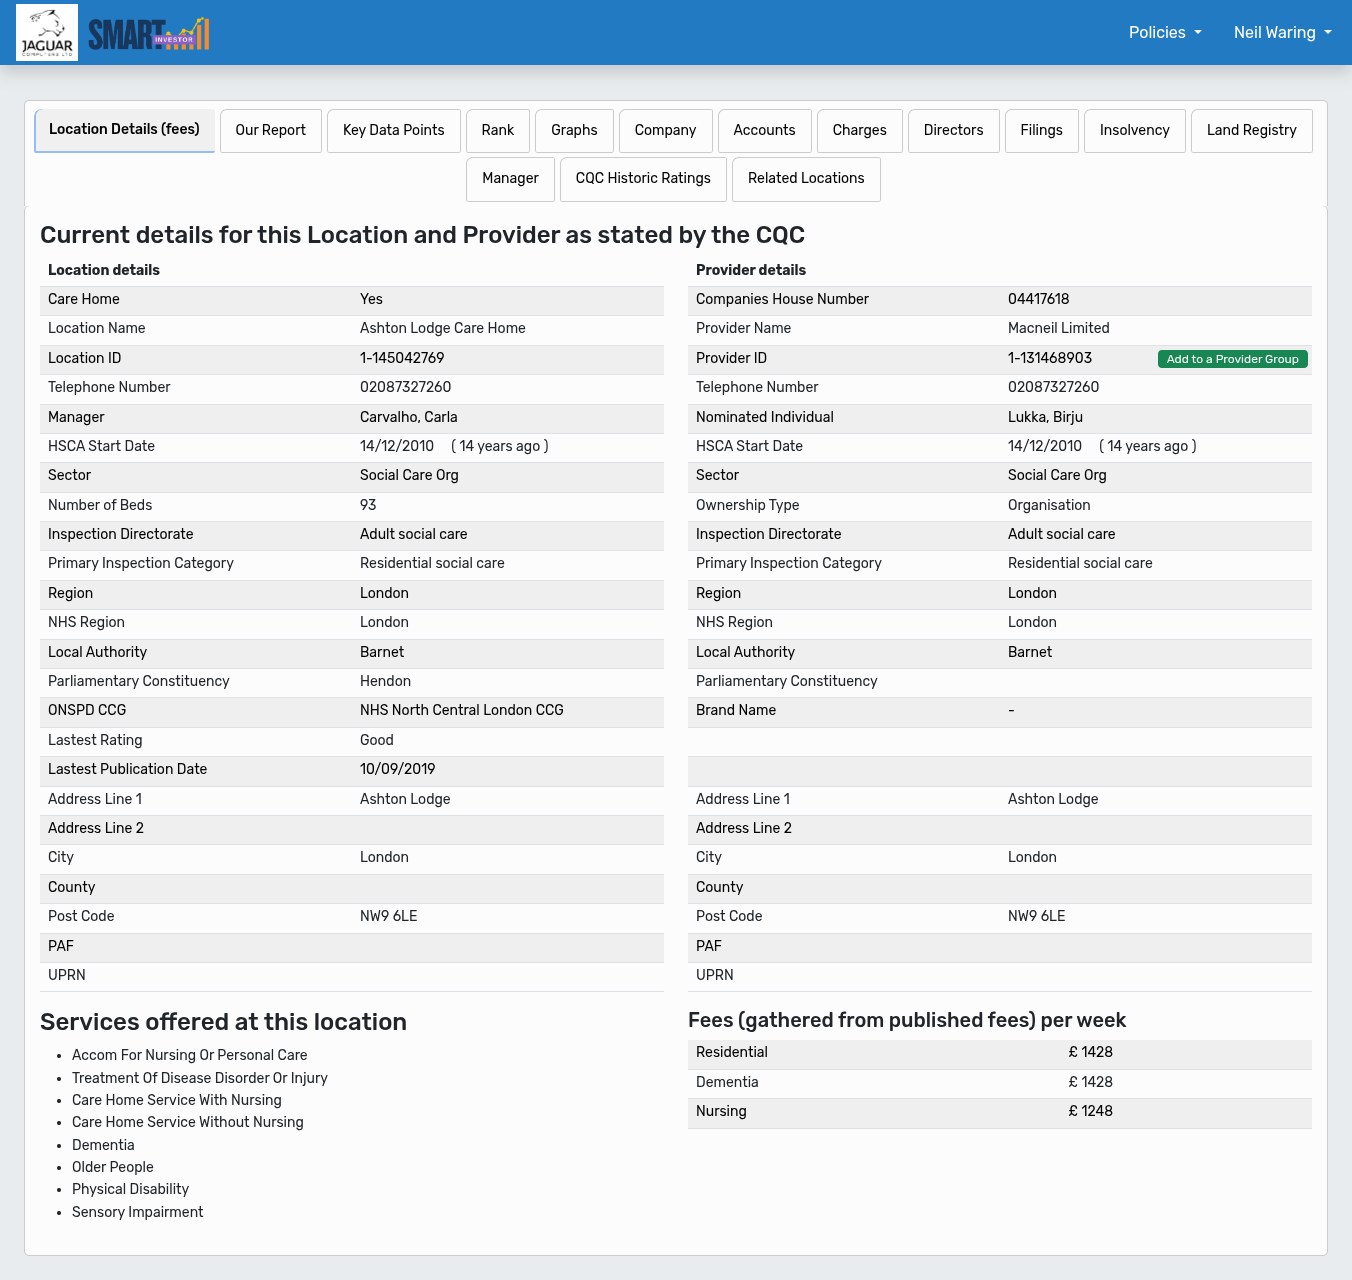Select the Insolvency tab
Screen dimensions: 1352x1280
[x=1134, y=131]
